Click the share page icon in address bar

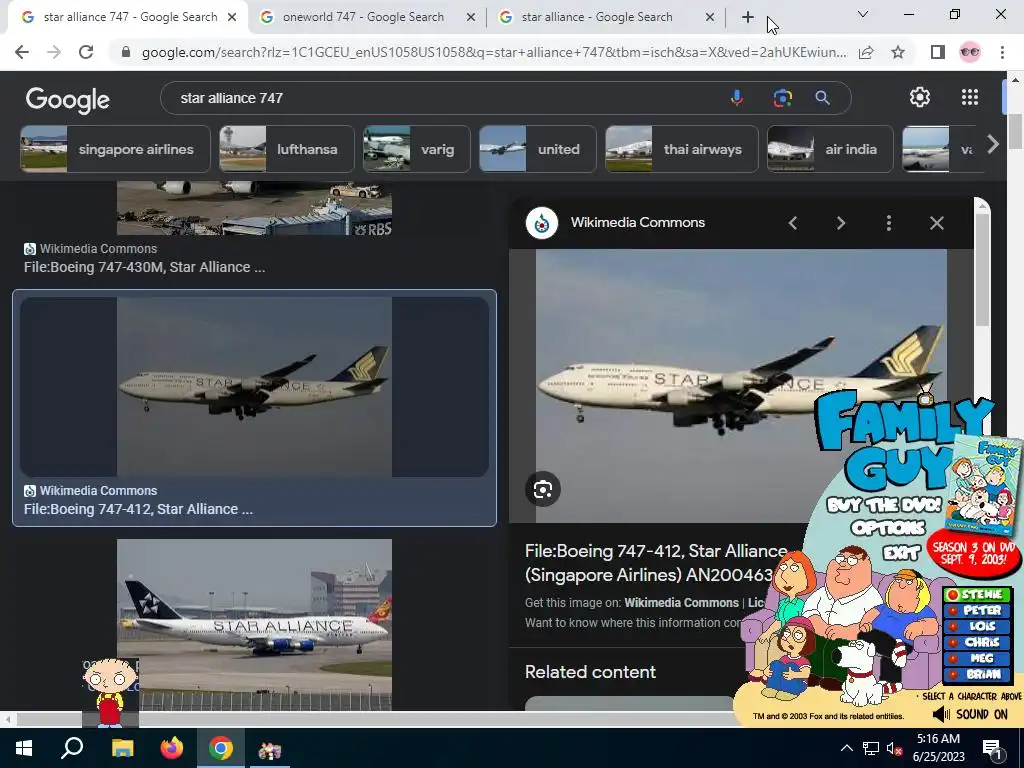(x=866, y=52)
